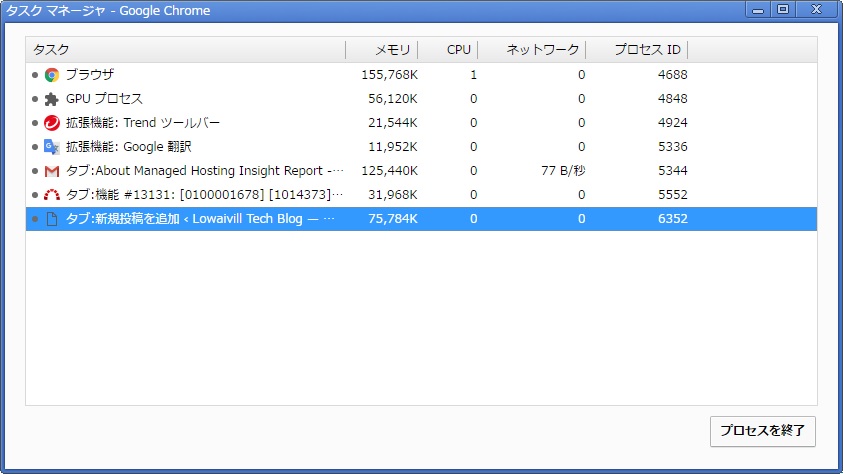Click memory value 11,952K
This screenshot has width=843, height=474.
pos(392,147)
